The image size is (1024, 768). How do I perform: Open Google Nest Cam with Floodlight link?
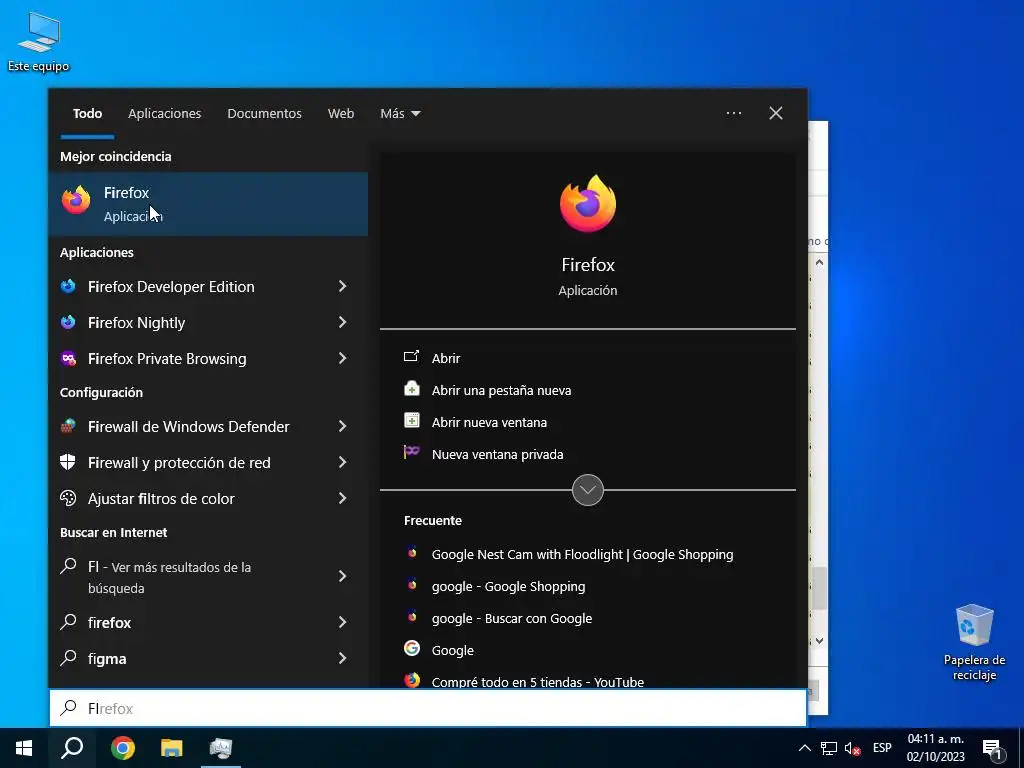tap(583, 554)
